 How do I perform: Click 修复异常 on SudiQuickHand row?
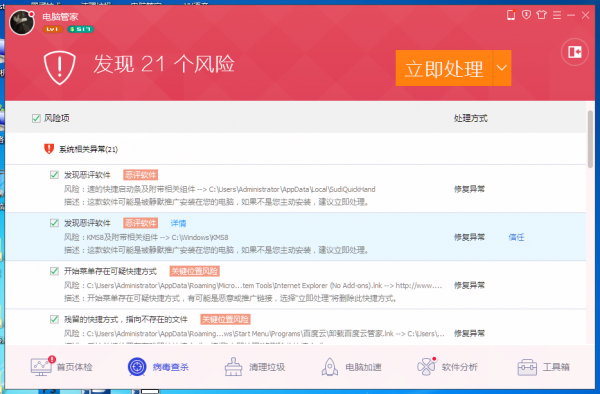pyautogui.click(x=470, y=189)
